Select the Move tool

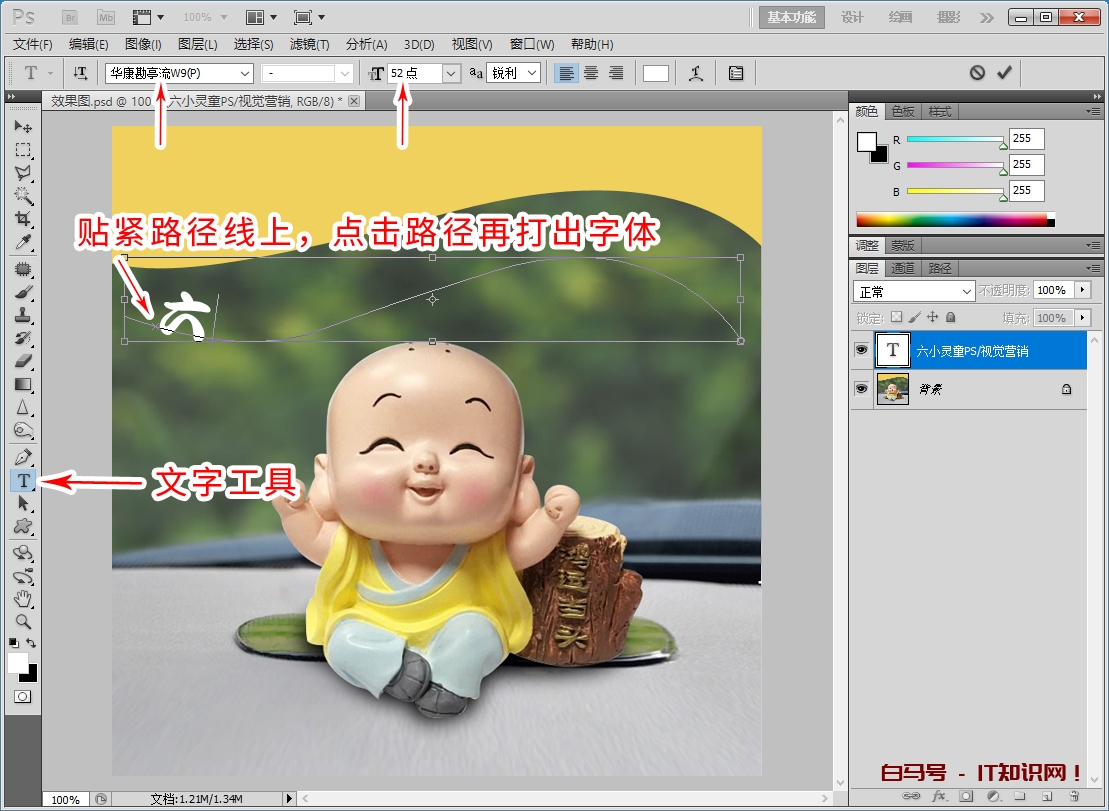click(22, 126)
